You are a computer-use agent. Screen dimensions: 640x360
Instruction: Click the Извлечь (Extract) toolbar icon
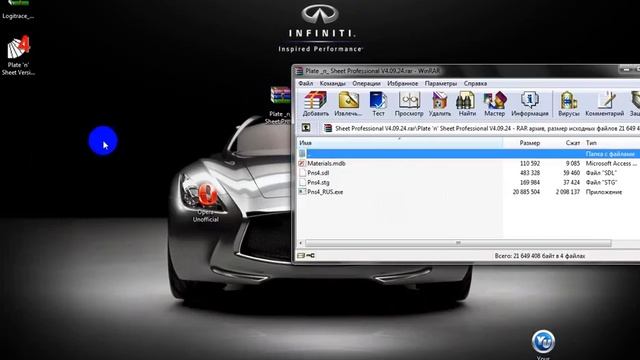(x=348, y=104)
